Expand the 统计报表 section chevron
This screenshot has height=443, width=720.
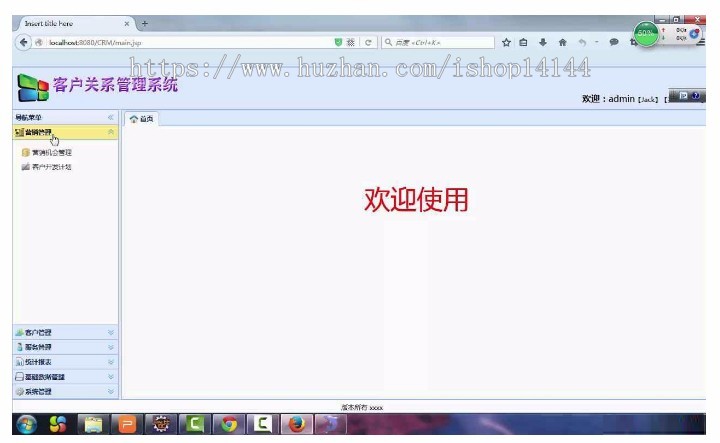pyautogui.click(x=111, y=362)
